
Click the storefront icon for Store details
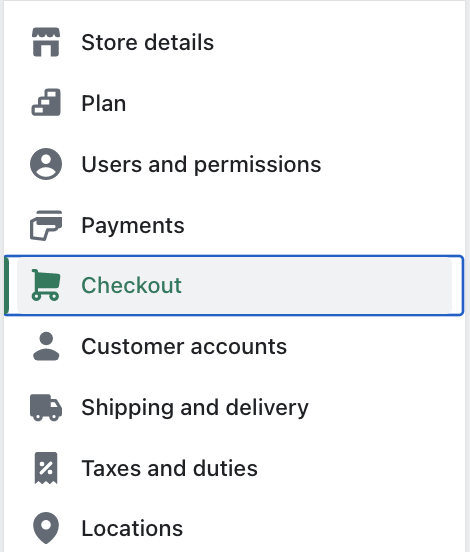pos(46,42)
